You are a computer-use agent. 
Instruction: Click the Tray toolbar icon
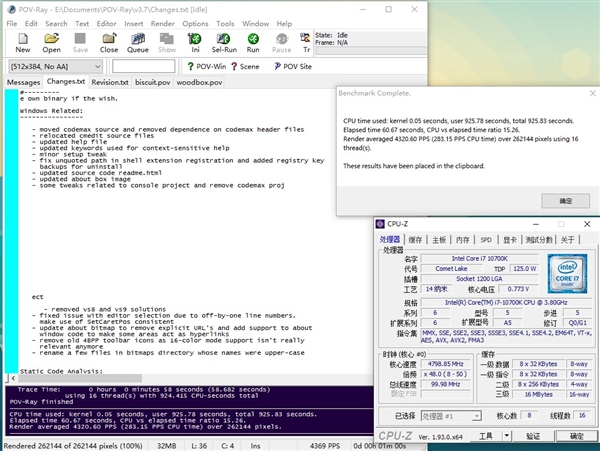coord(306,43)
